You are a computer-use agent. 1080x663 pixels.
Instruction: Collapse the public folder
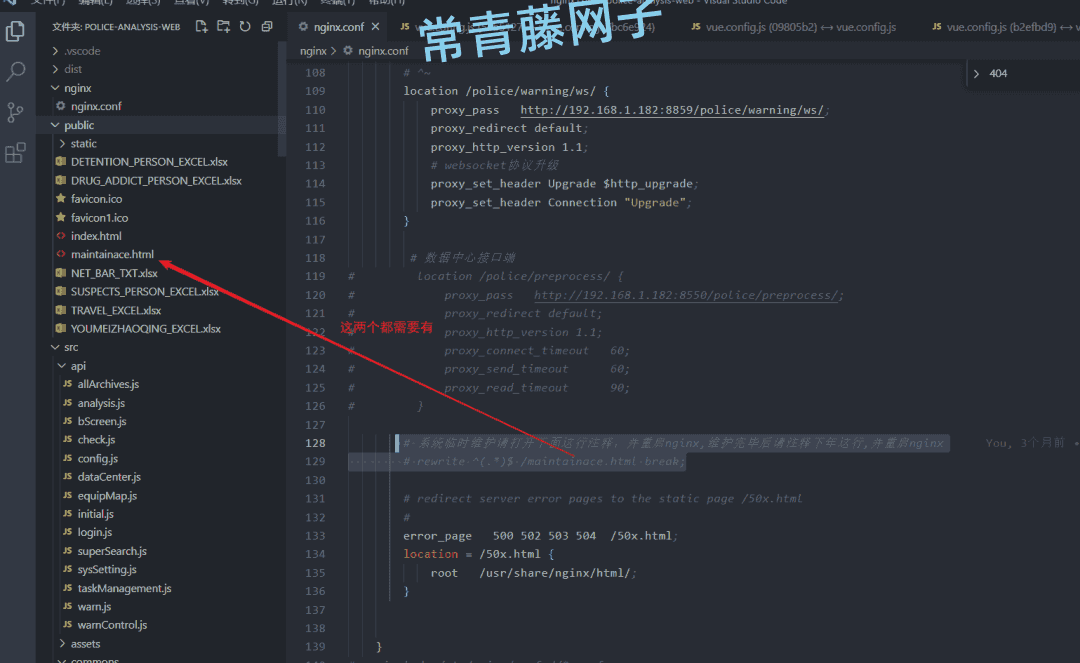[x=55, y=125]
